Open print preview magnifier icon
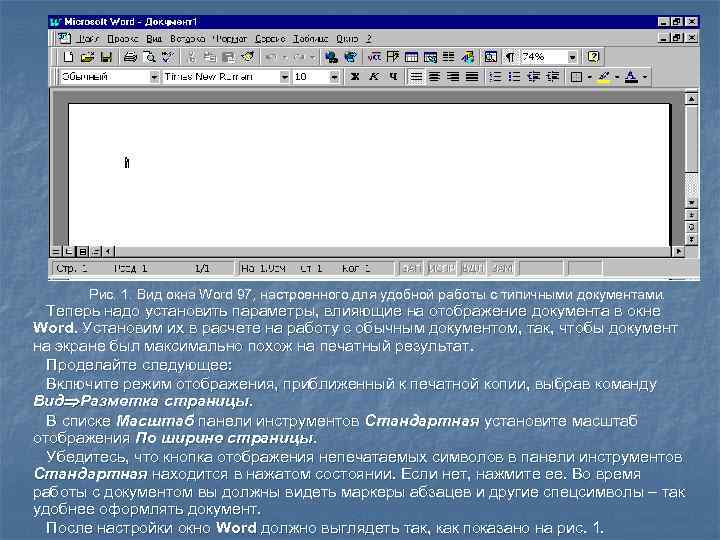The width and height of the screenshot is (720, 540). click(x=149, y=57)
